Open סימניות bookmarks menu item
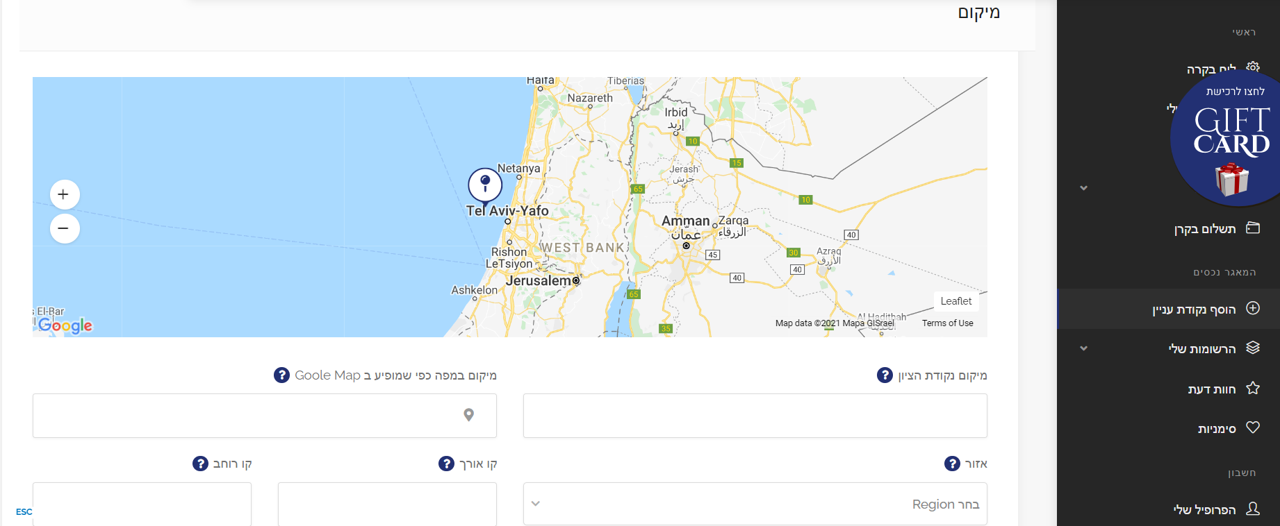Image resolution: width=1280 pixels, height=526 pixels. click(1216, 429)
